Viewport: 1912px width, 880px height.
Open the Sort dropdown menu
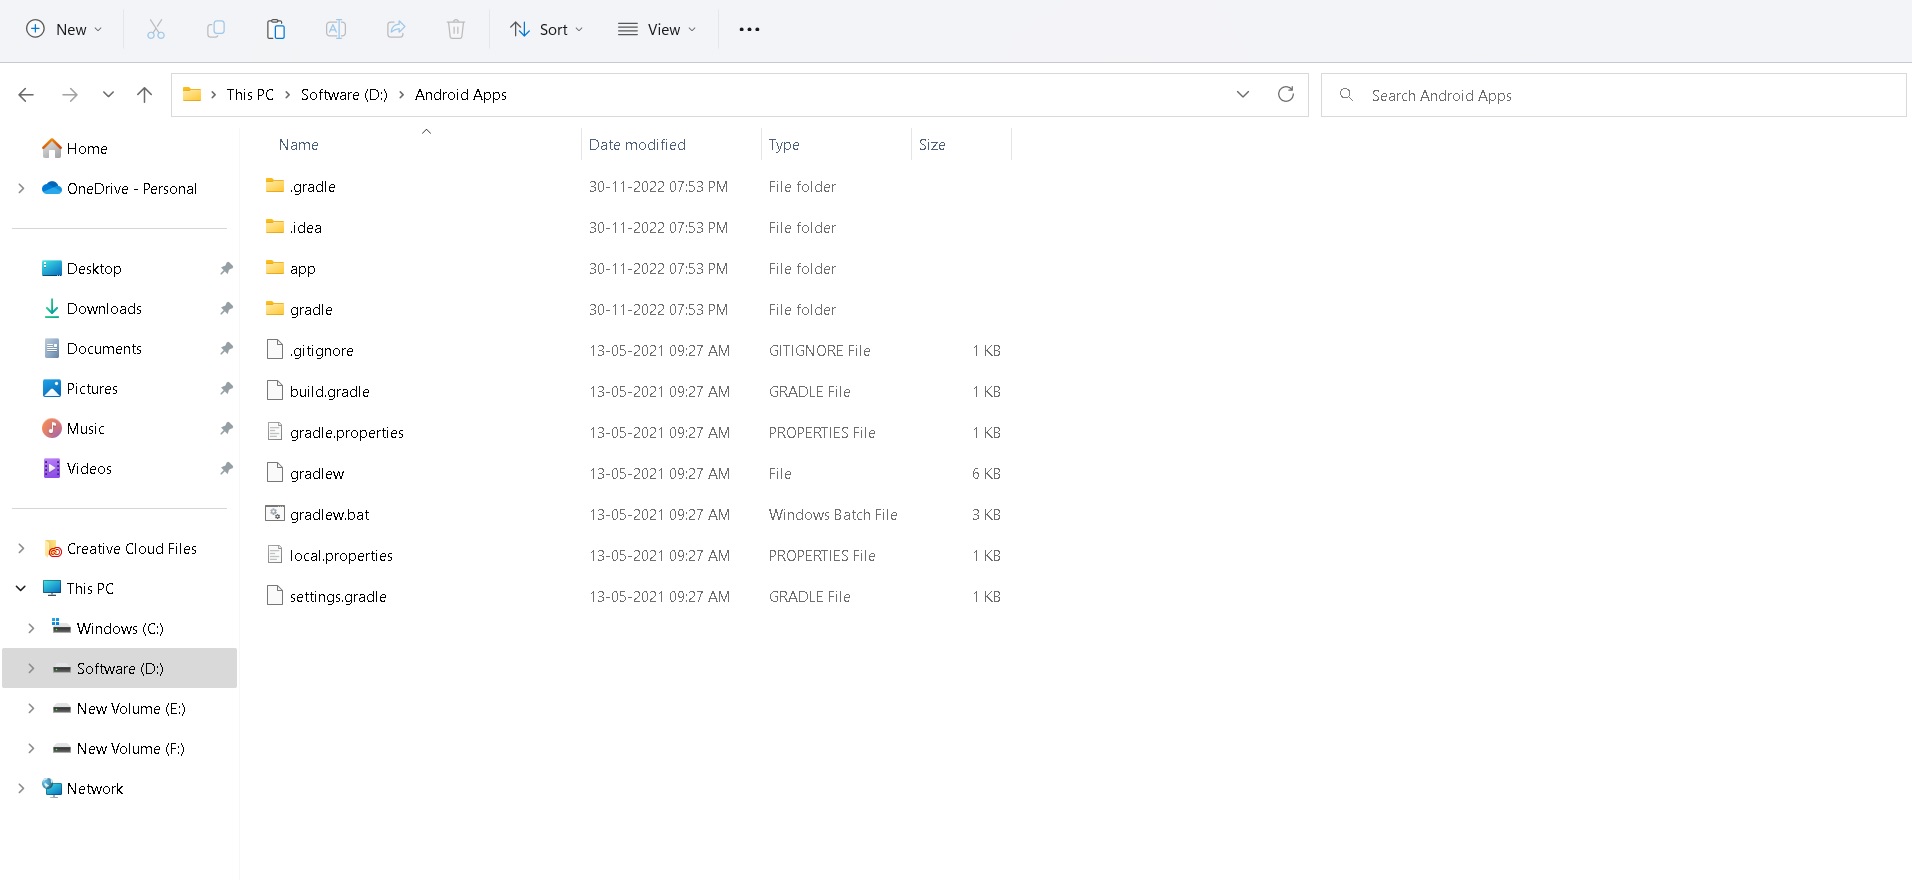coord(546,29)
